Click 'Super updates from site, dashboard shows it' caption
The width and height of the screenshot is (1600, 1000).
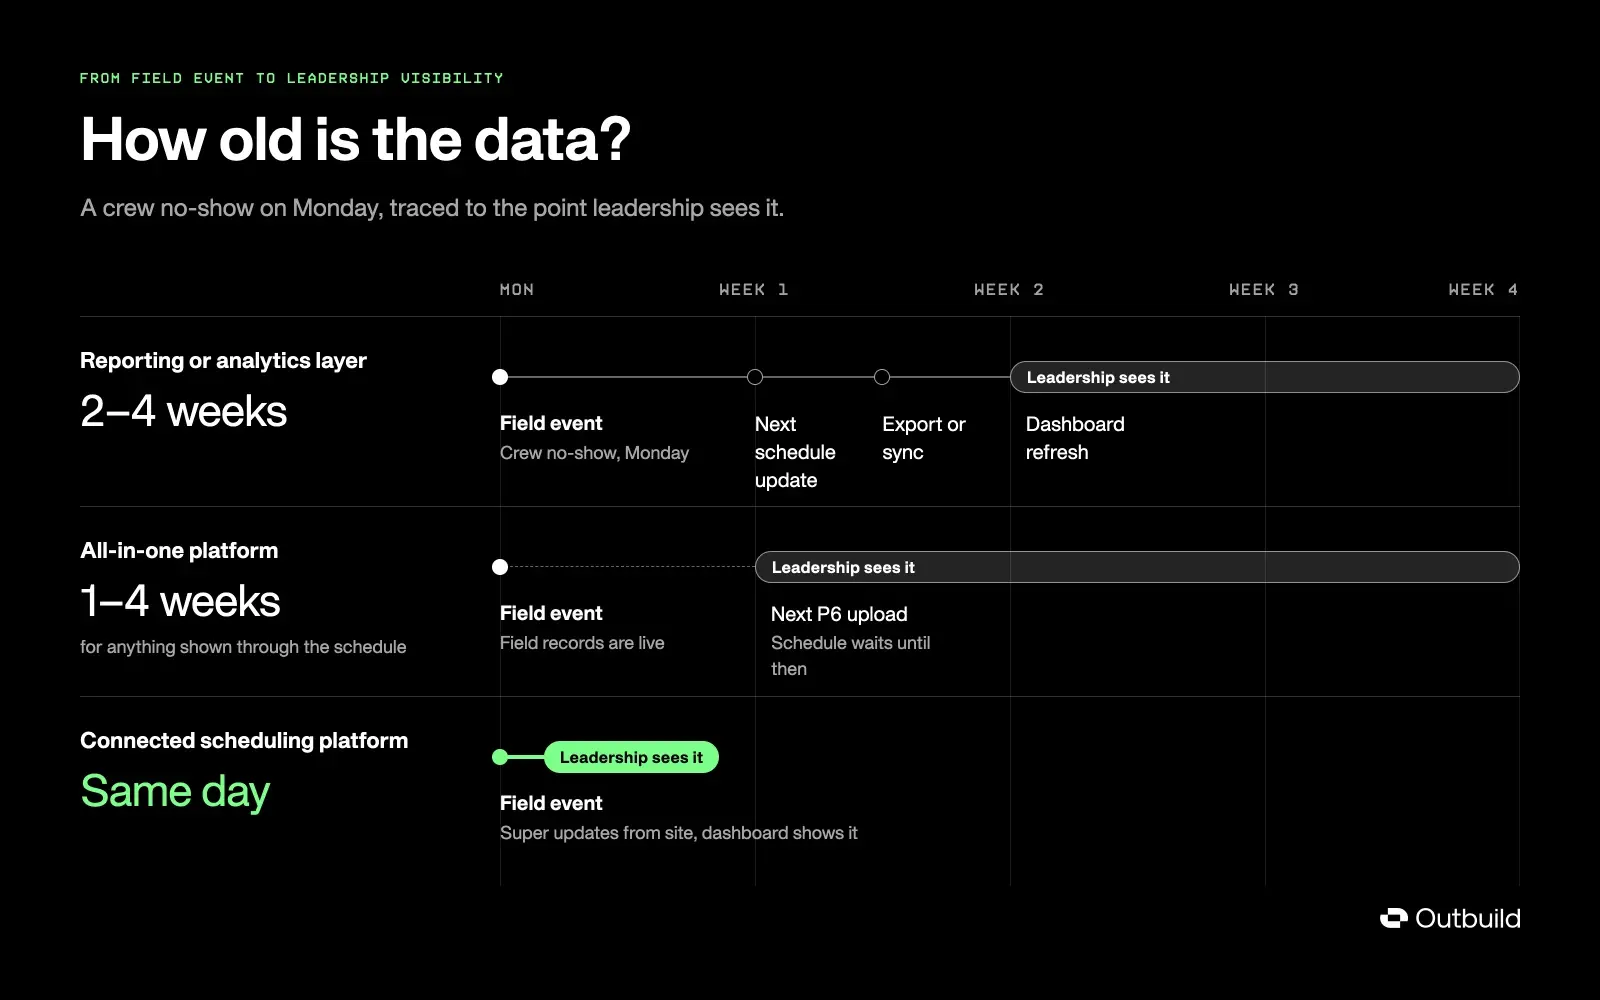679,833
